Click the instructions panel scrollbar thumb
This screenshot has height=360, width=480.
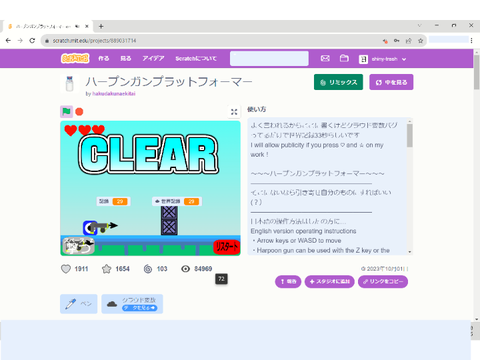tap(410, 136)
